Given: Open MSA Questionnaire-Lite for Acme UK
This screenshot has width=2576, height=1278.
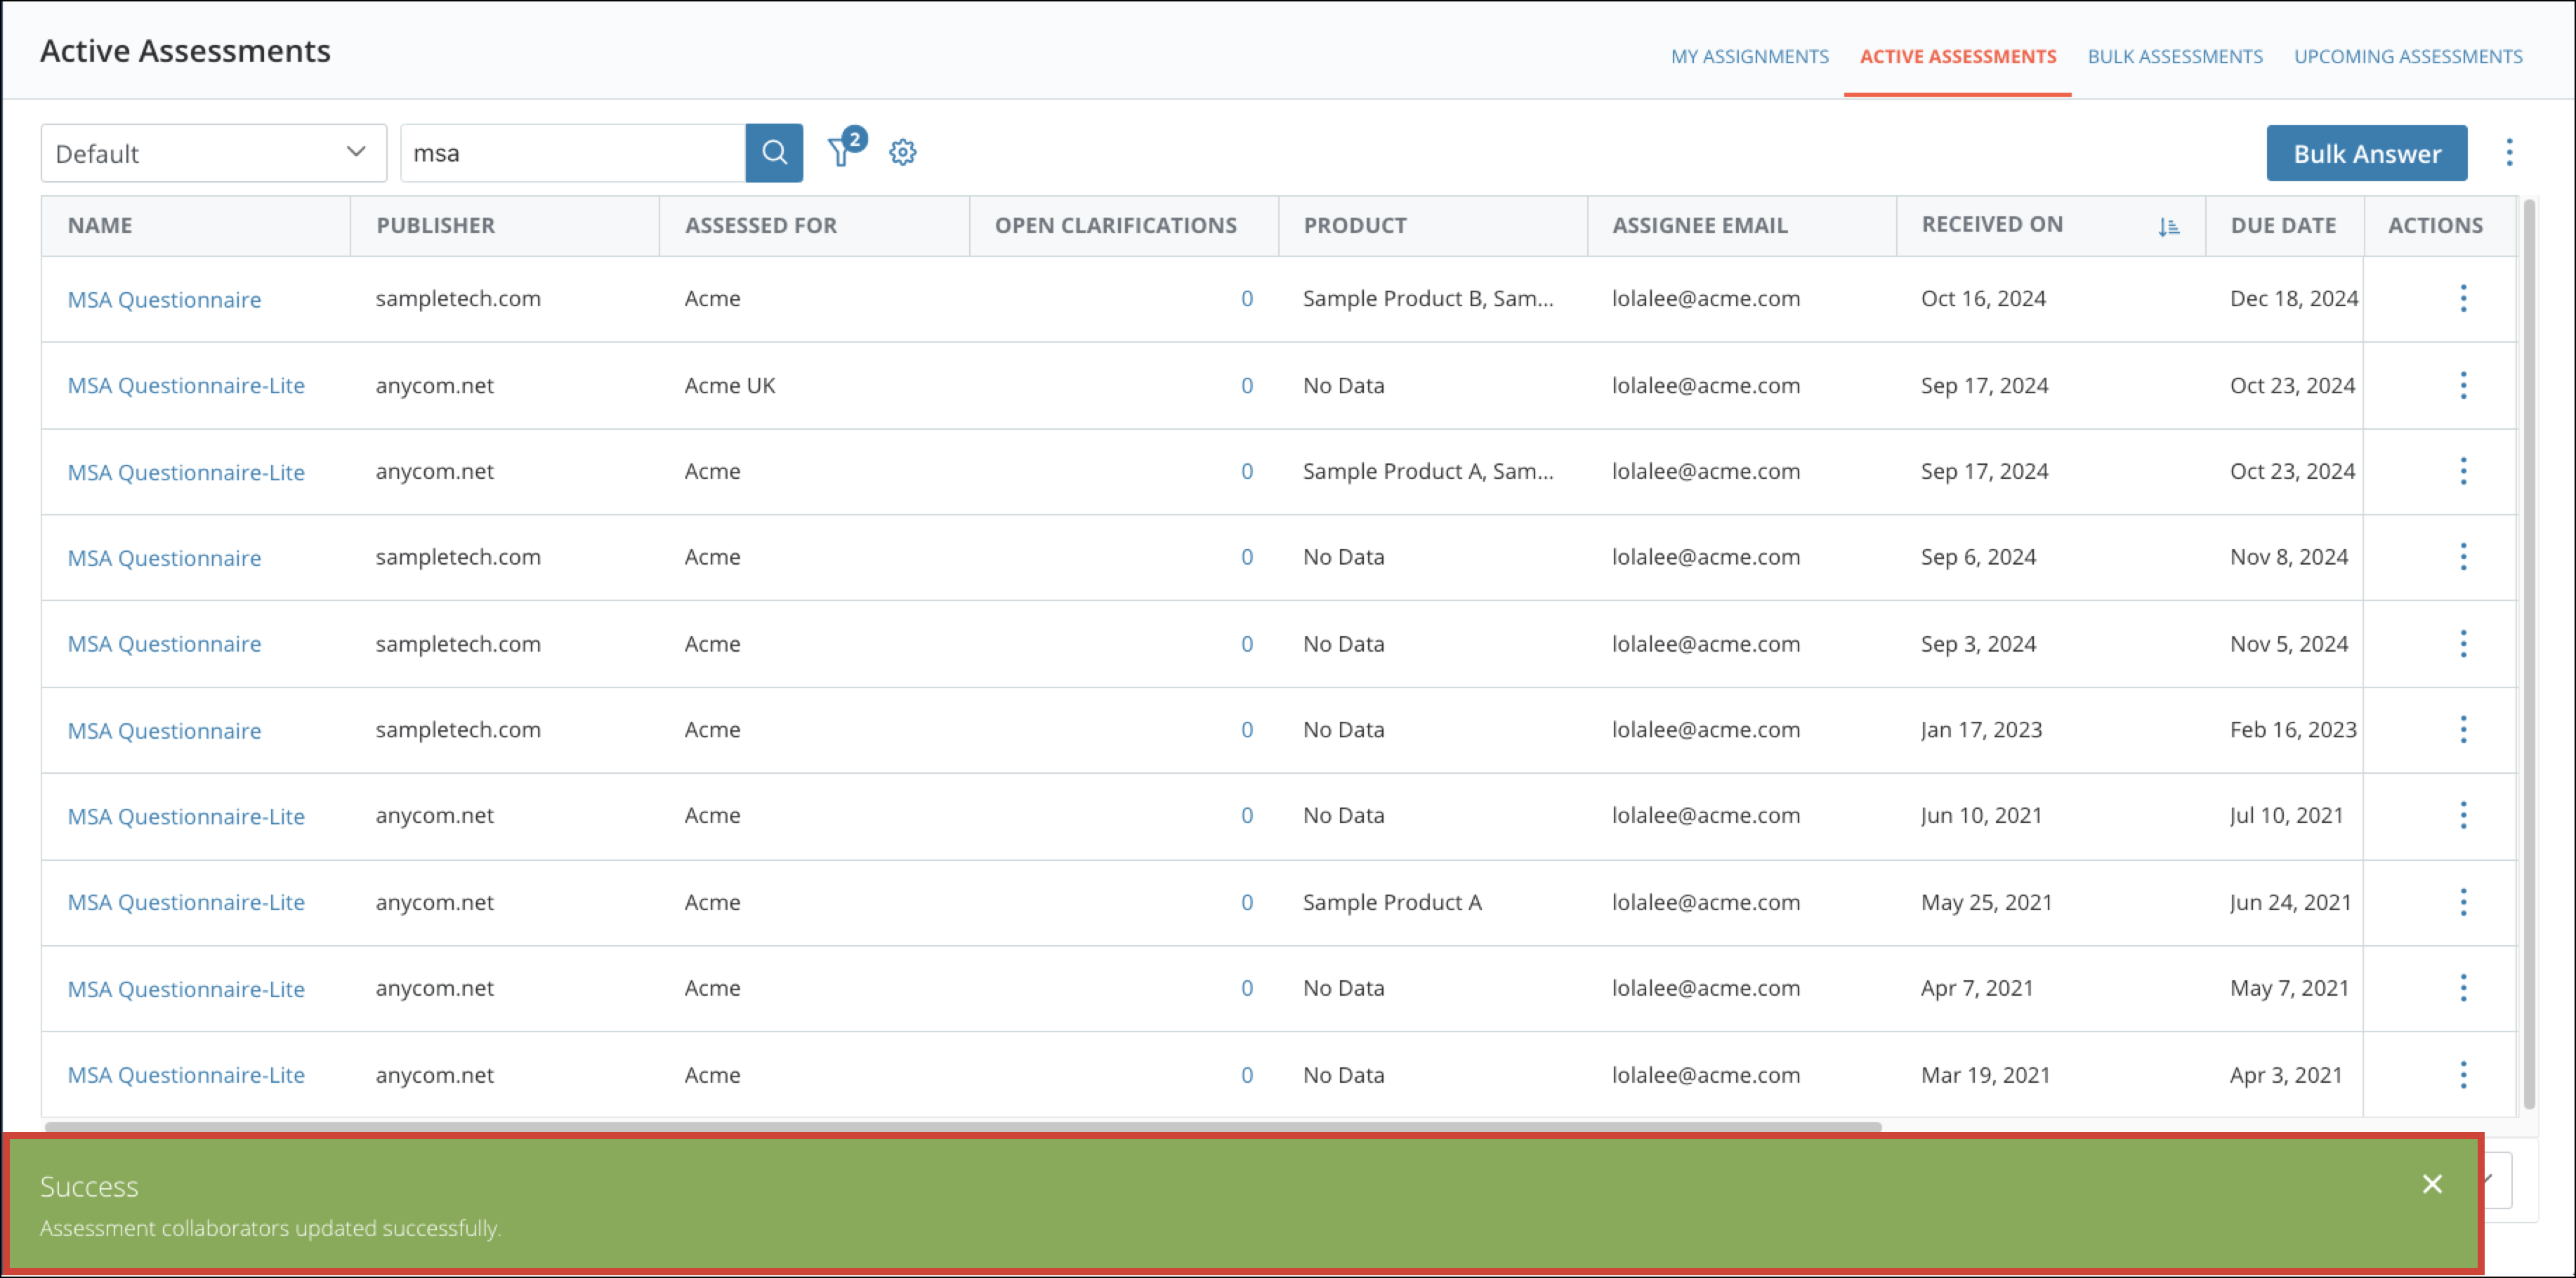Looking at the screenshot, I should click(186, 385).
